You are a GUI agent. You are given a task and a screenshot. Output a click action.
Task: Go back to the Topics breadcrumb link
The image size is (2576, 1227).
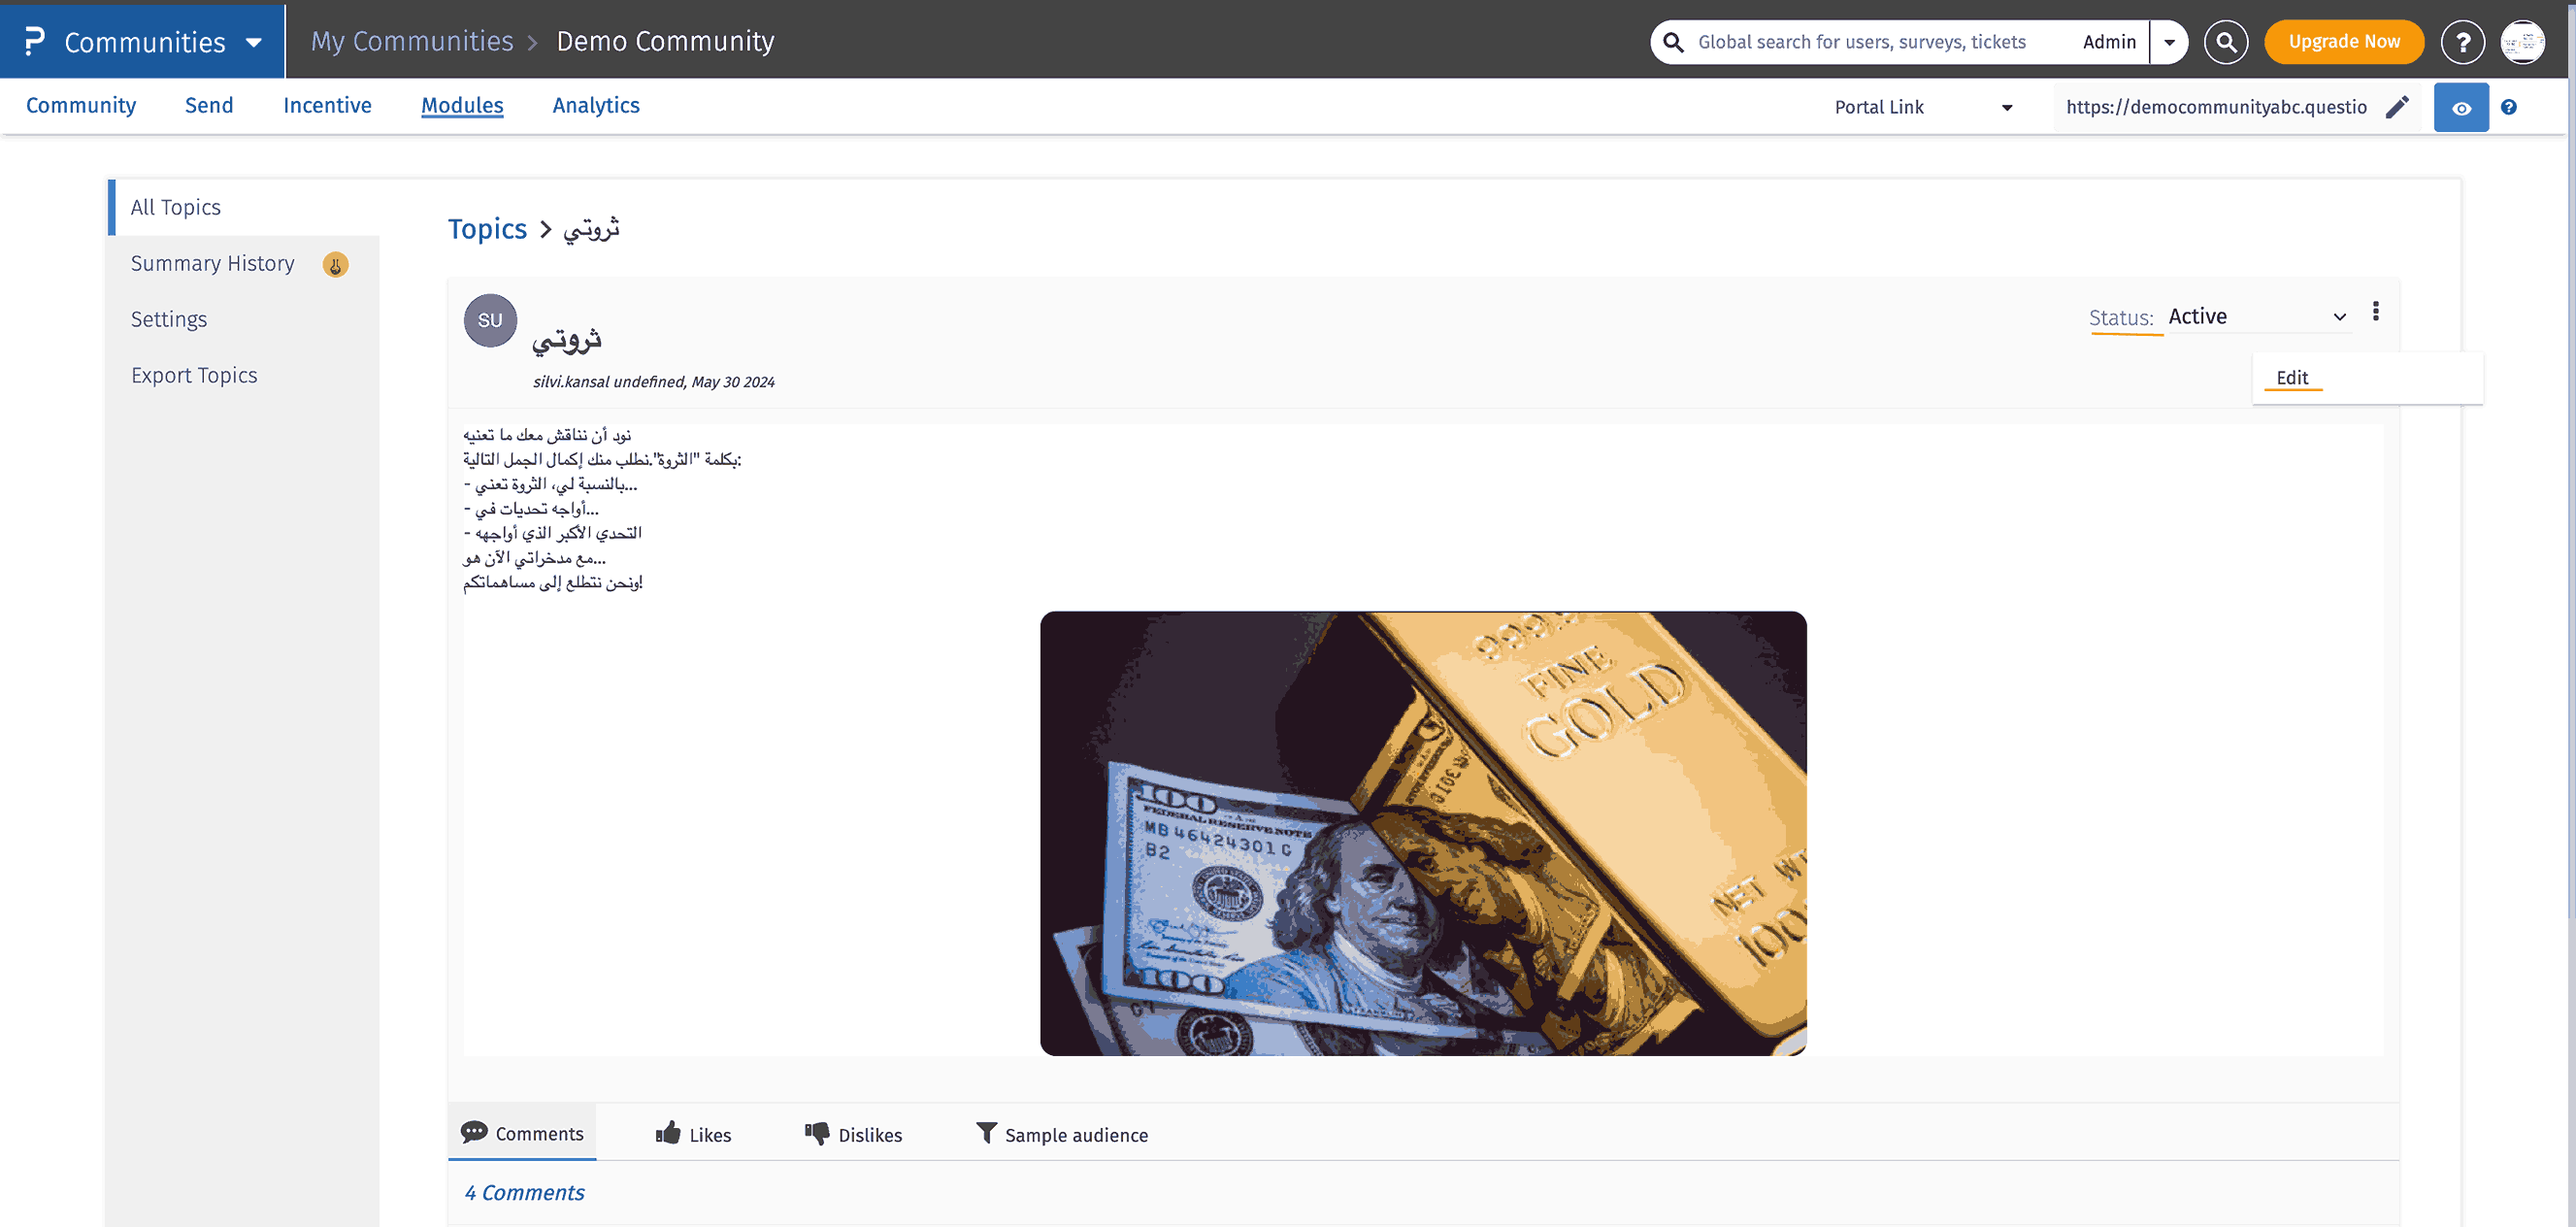point(487,229)
